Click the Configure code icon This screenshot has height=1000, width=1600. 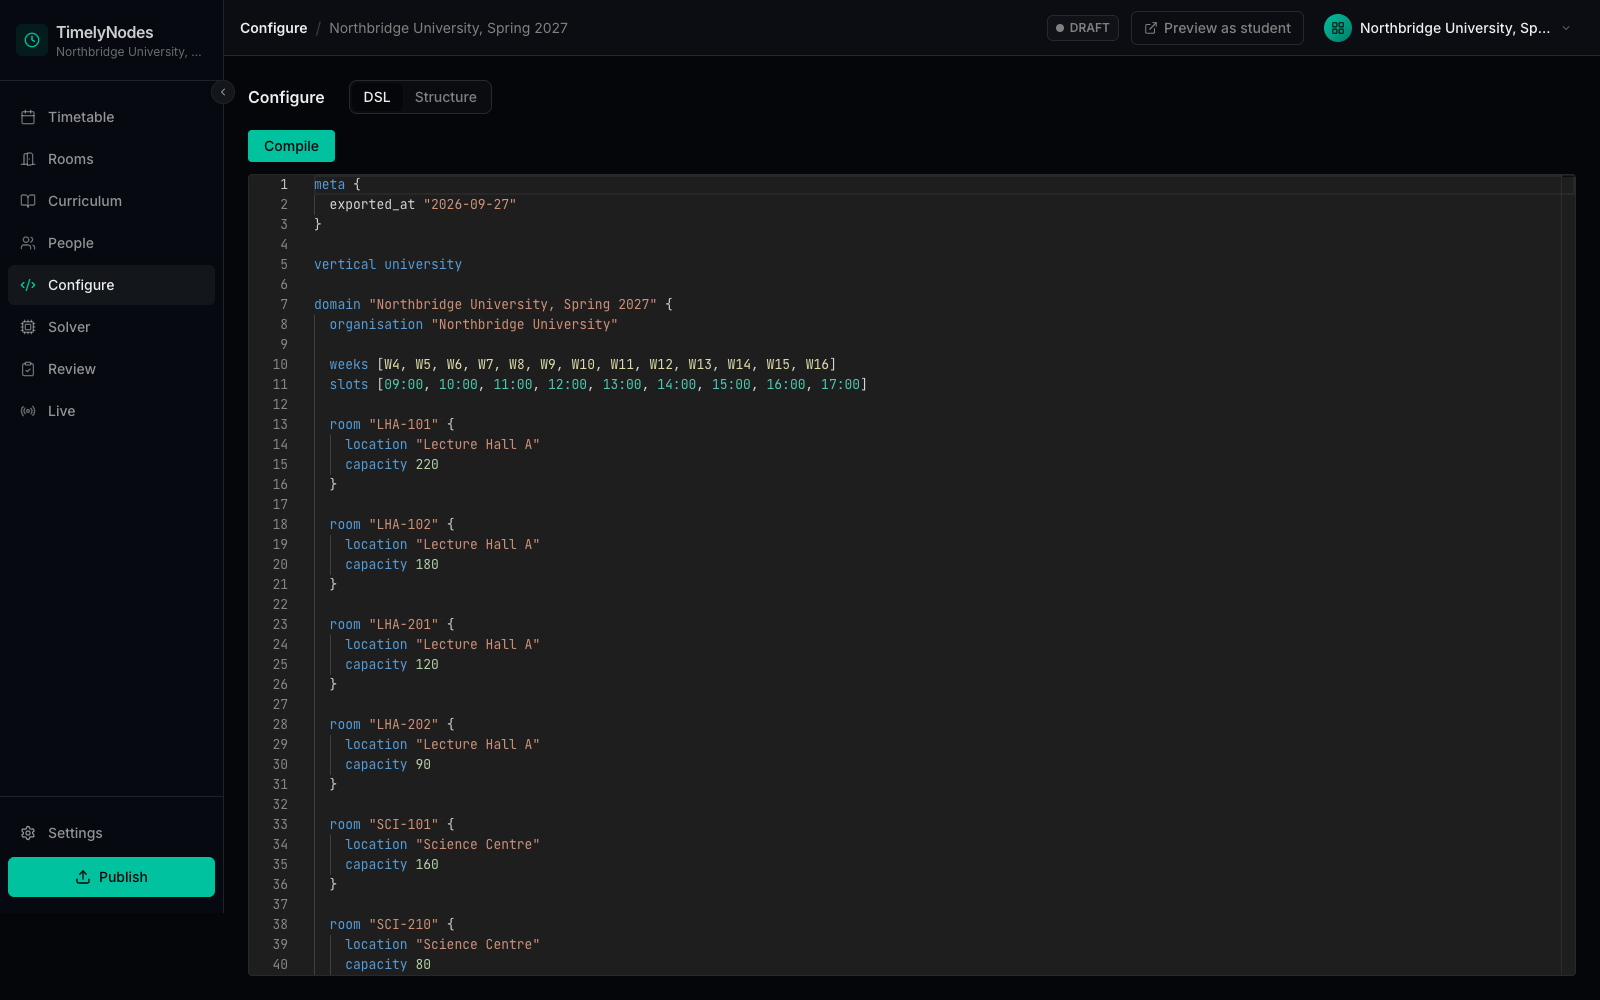tap(28, 285)
